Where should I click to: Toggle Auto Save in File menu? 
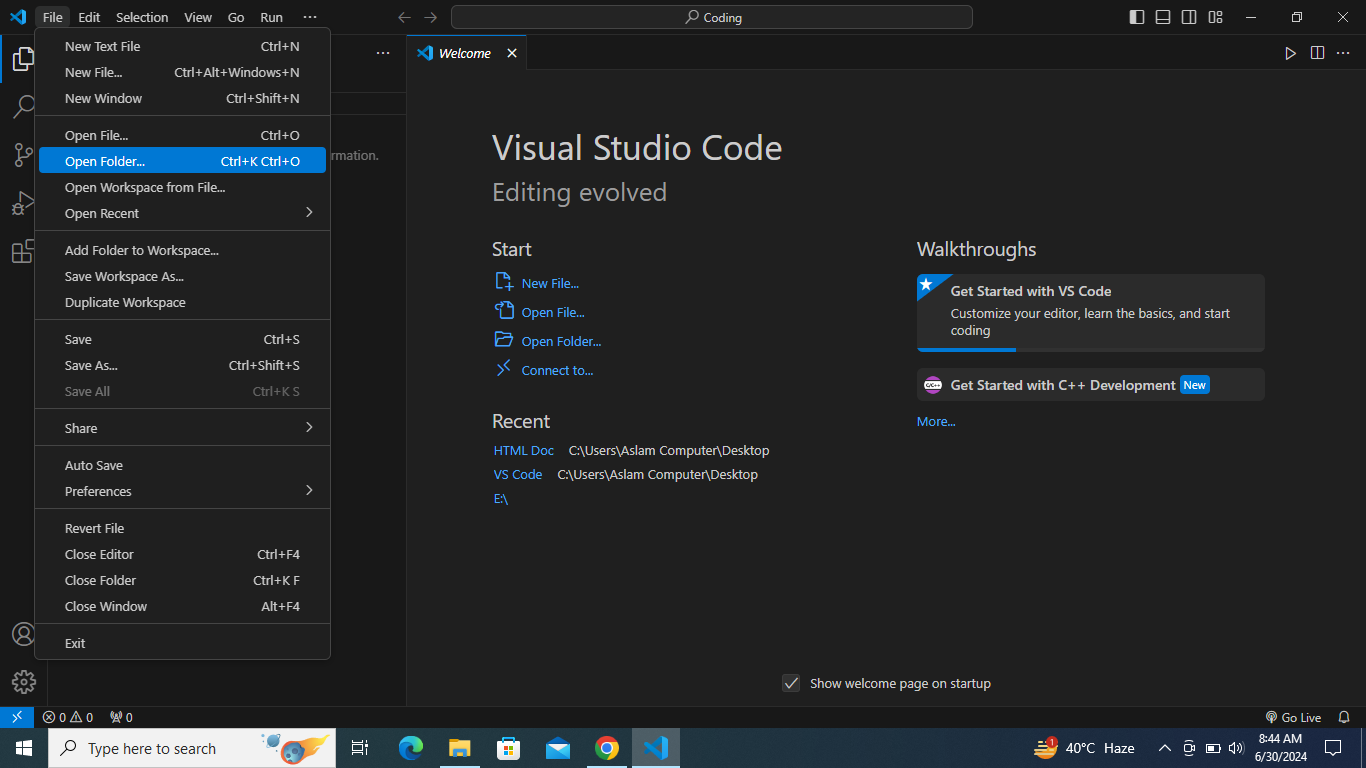(94, 465)
